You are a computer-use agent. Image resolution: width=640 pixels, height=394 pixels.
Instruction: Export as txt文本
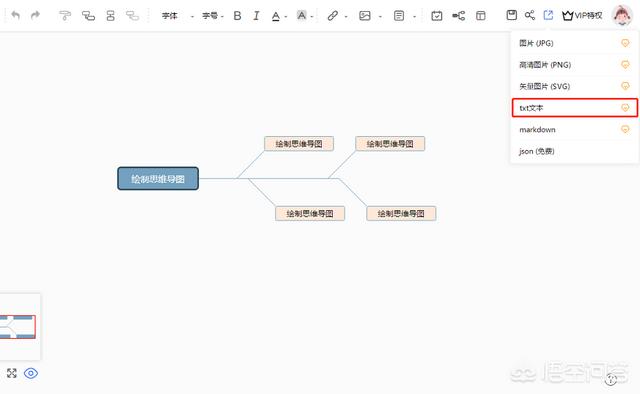point(574,108)
